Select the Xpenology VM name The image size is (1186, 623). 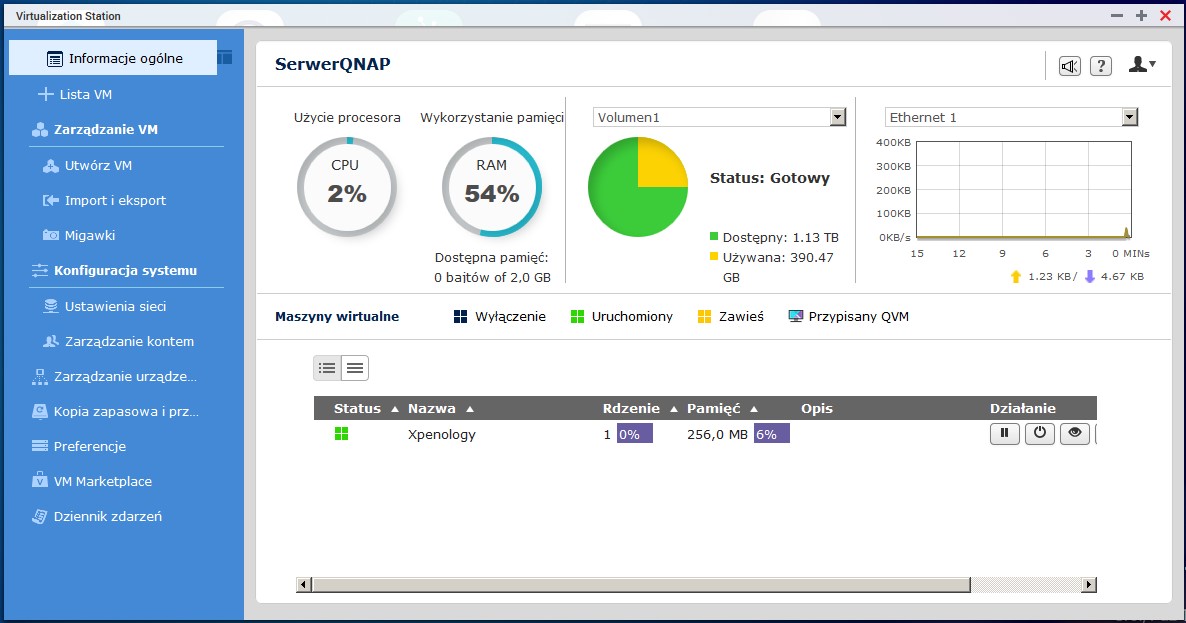click(x=442, y=435)
